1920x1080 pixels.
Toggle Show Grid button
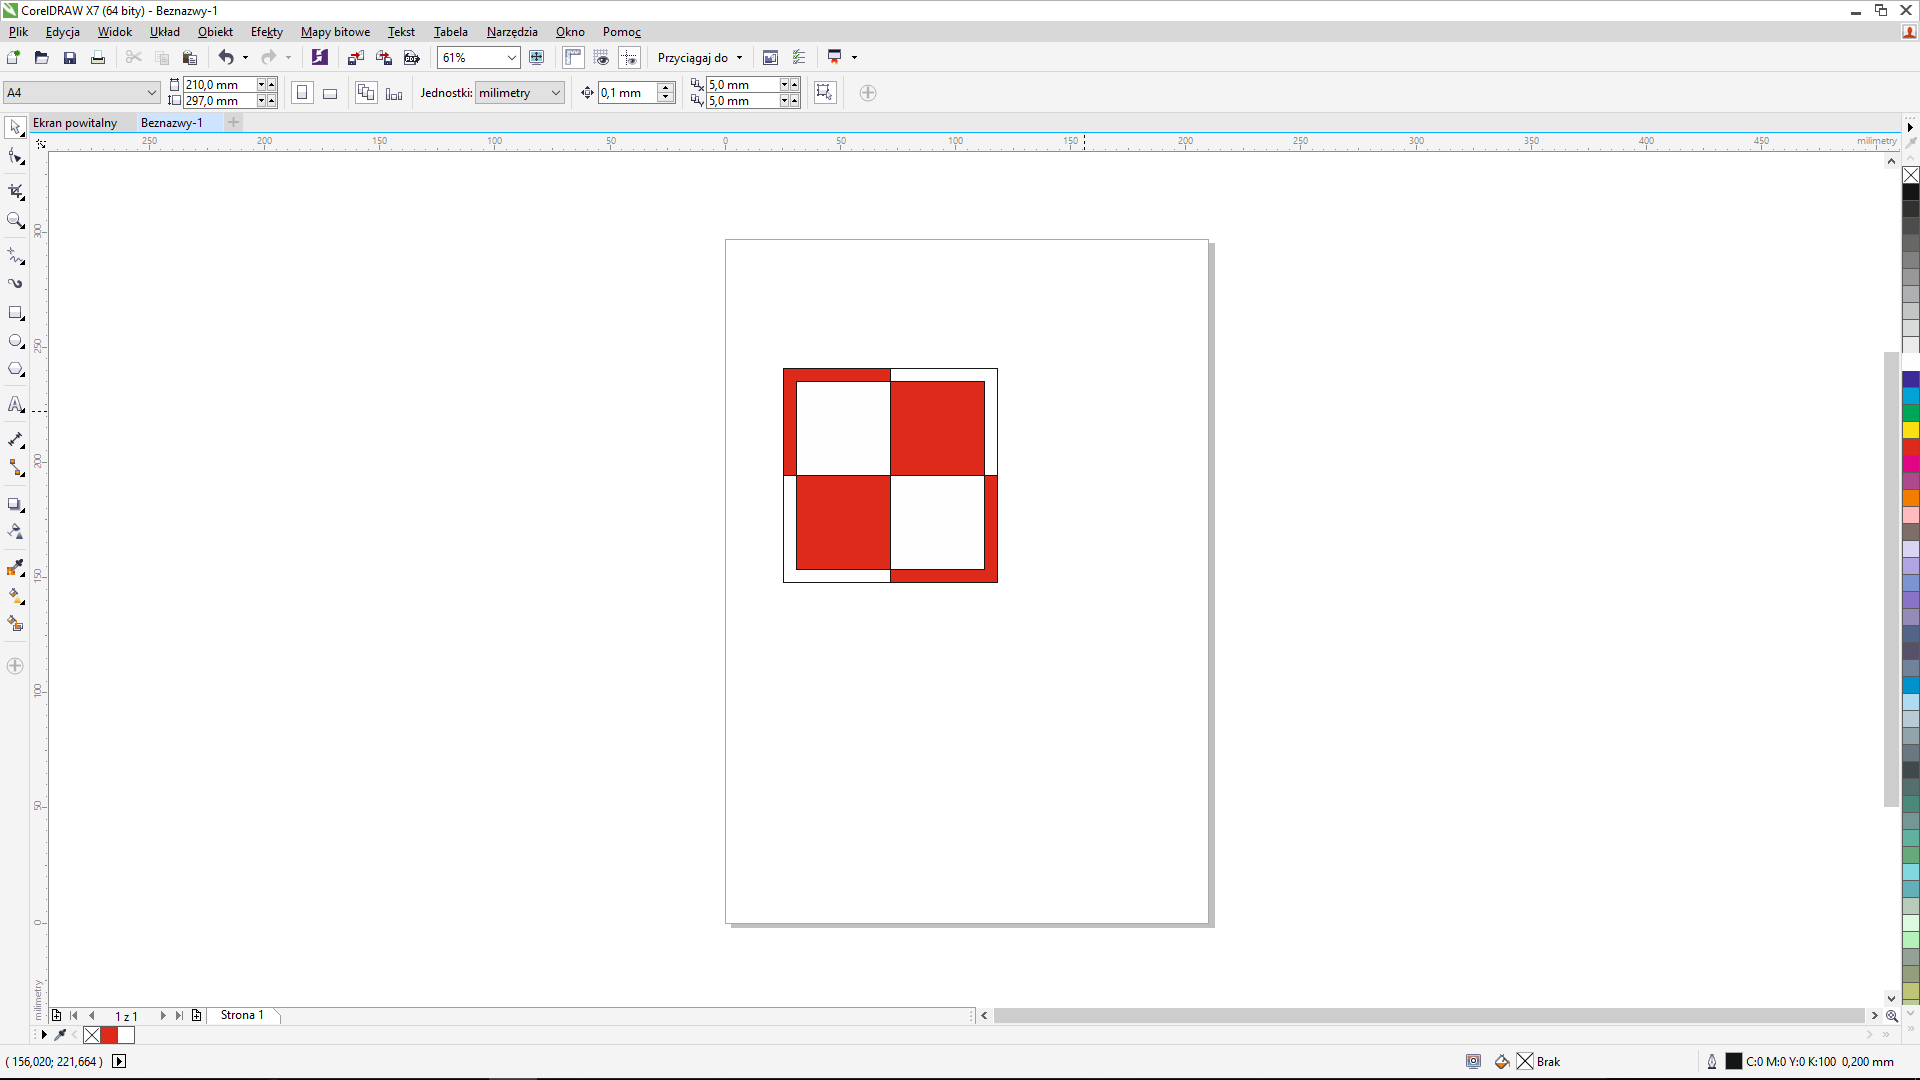(x=601, y=58)
